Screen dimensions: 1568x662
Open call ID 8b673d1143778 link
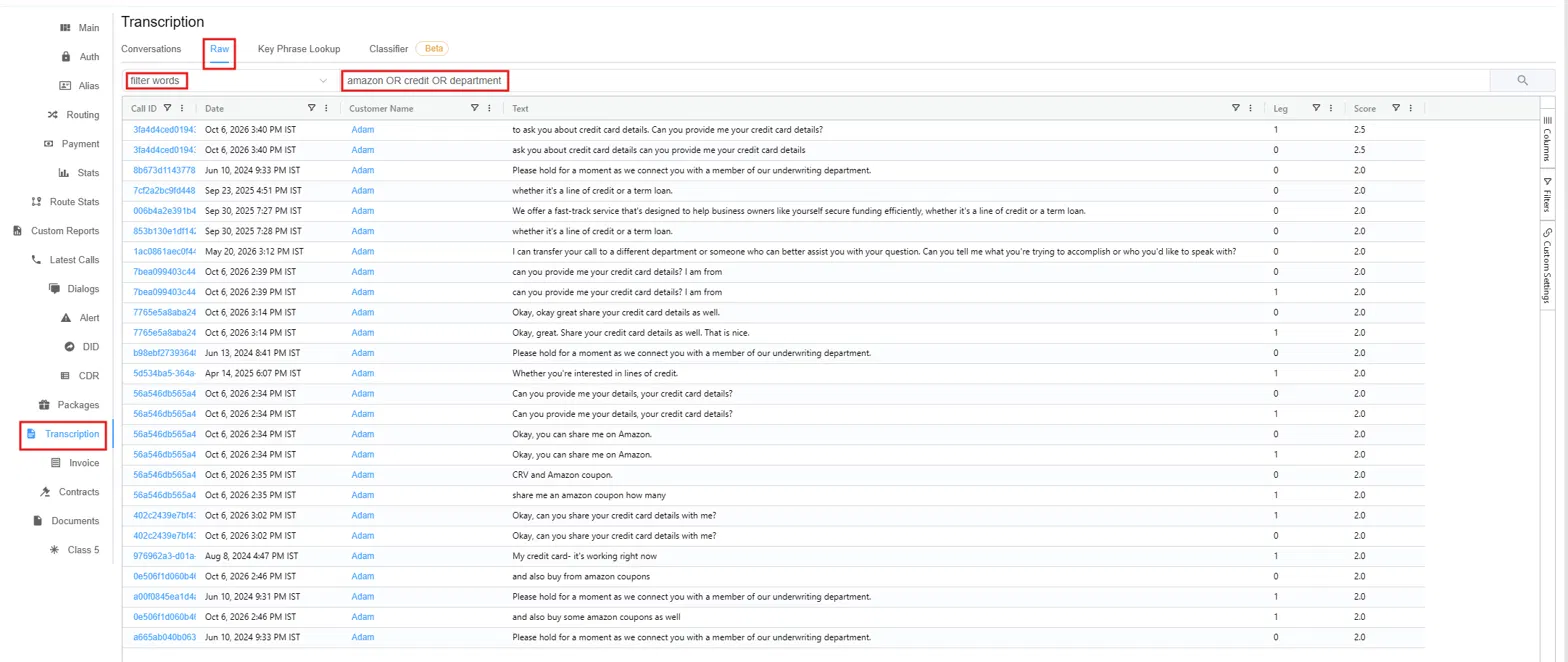click(165, 170)
